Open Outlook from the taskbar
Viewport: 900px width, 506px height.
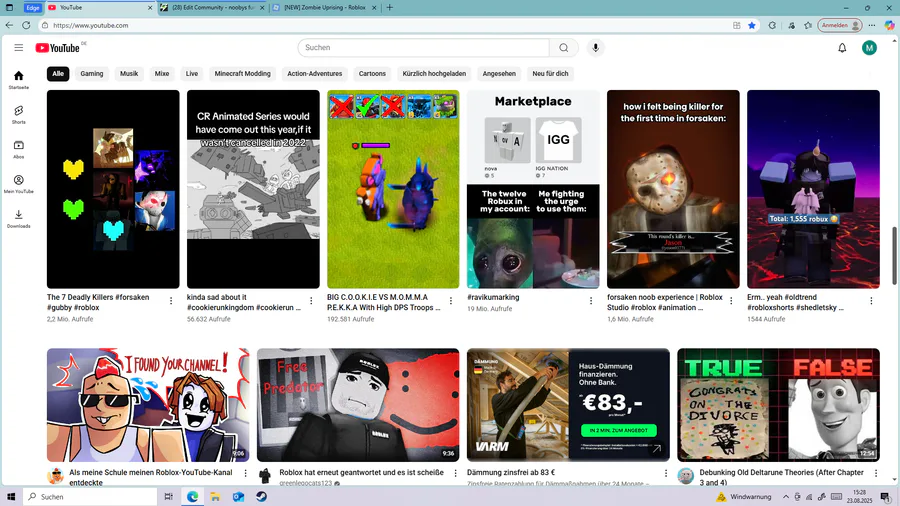tap(238, 497)
